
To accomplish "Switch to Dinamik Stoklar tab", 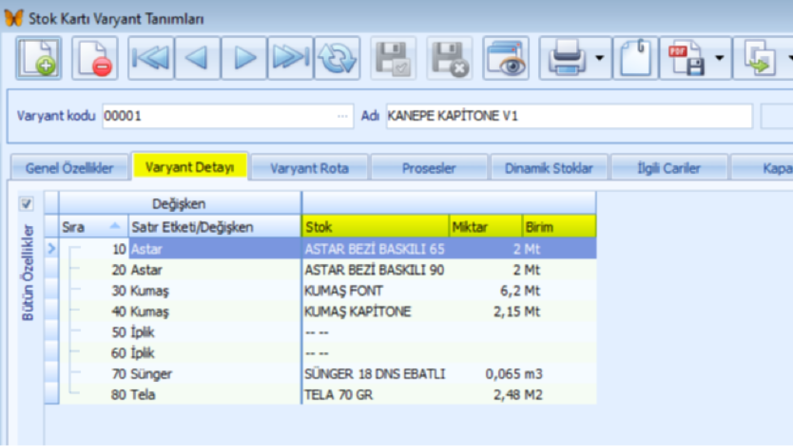I will pos(549,168).
